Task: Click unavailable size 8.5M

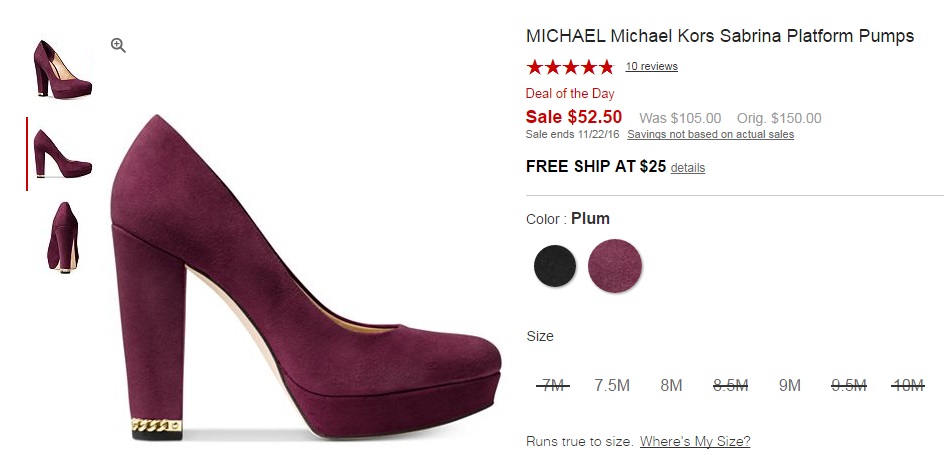Action: pyautogui.click(x=730, y=386)
